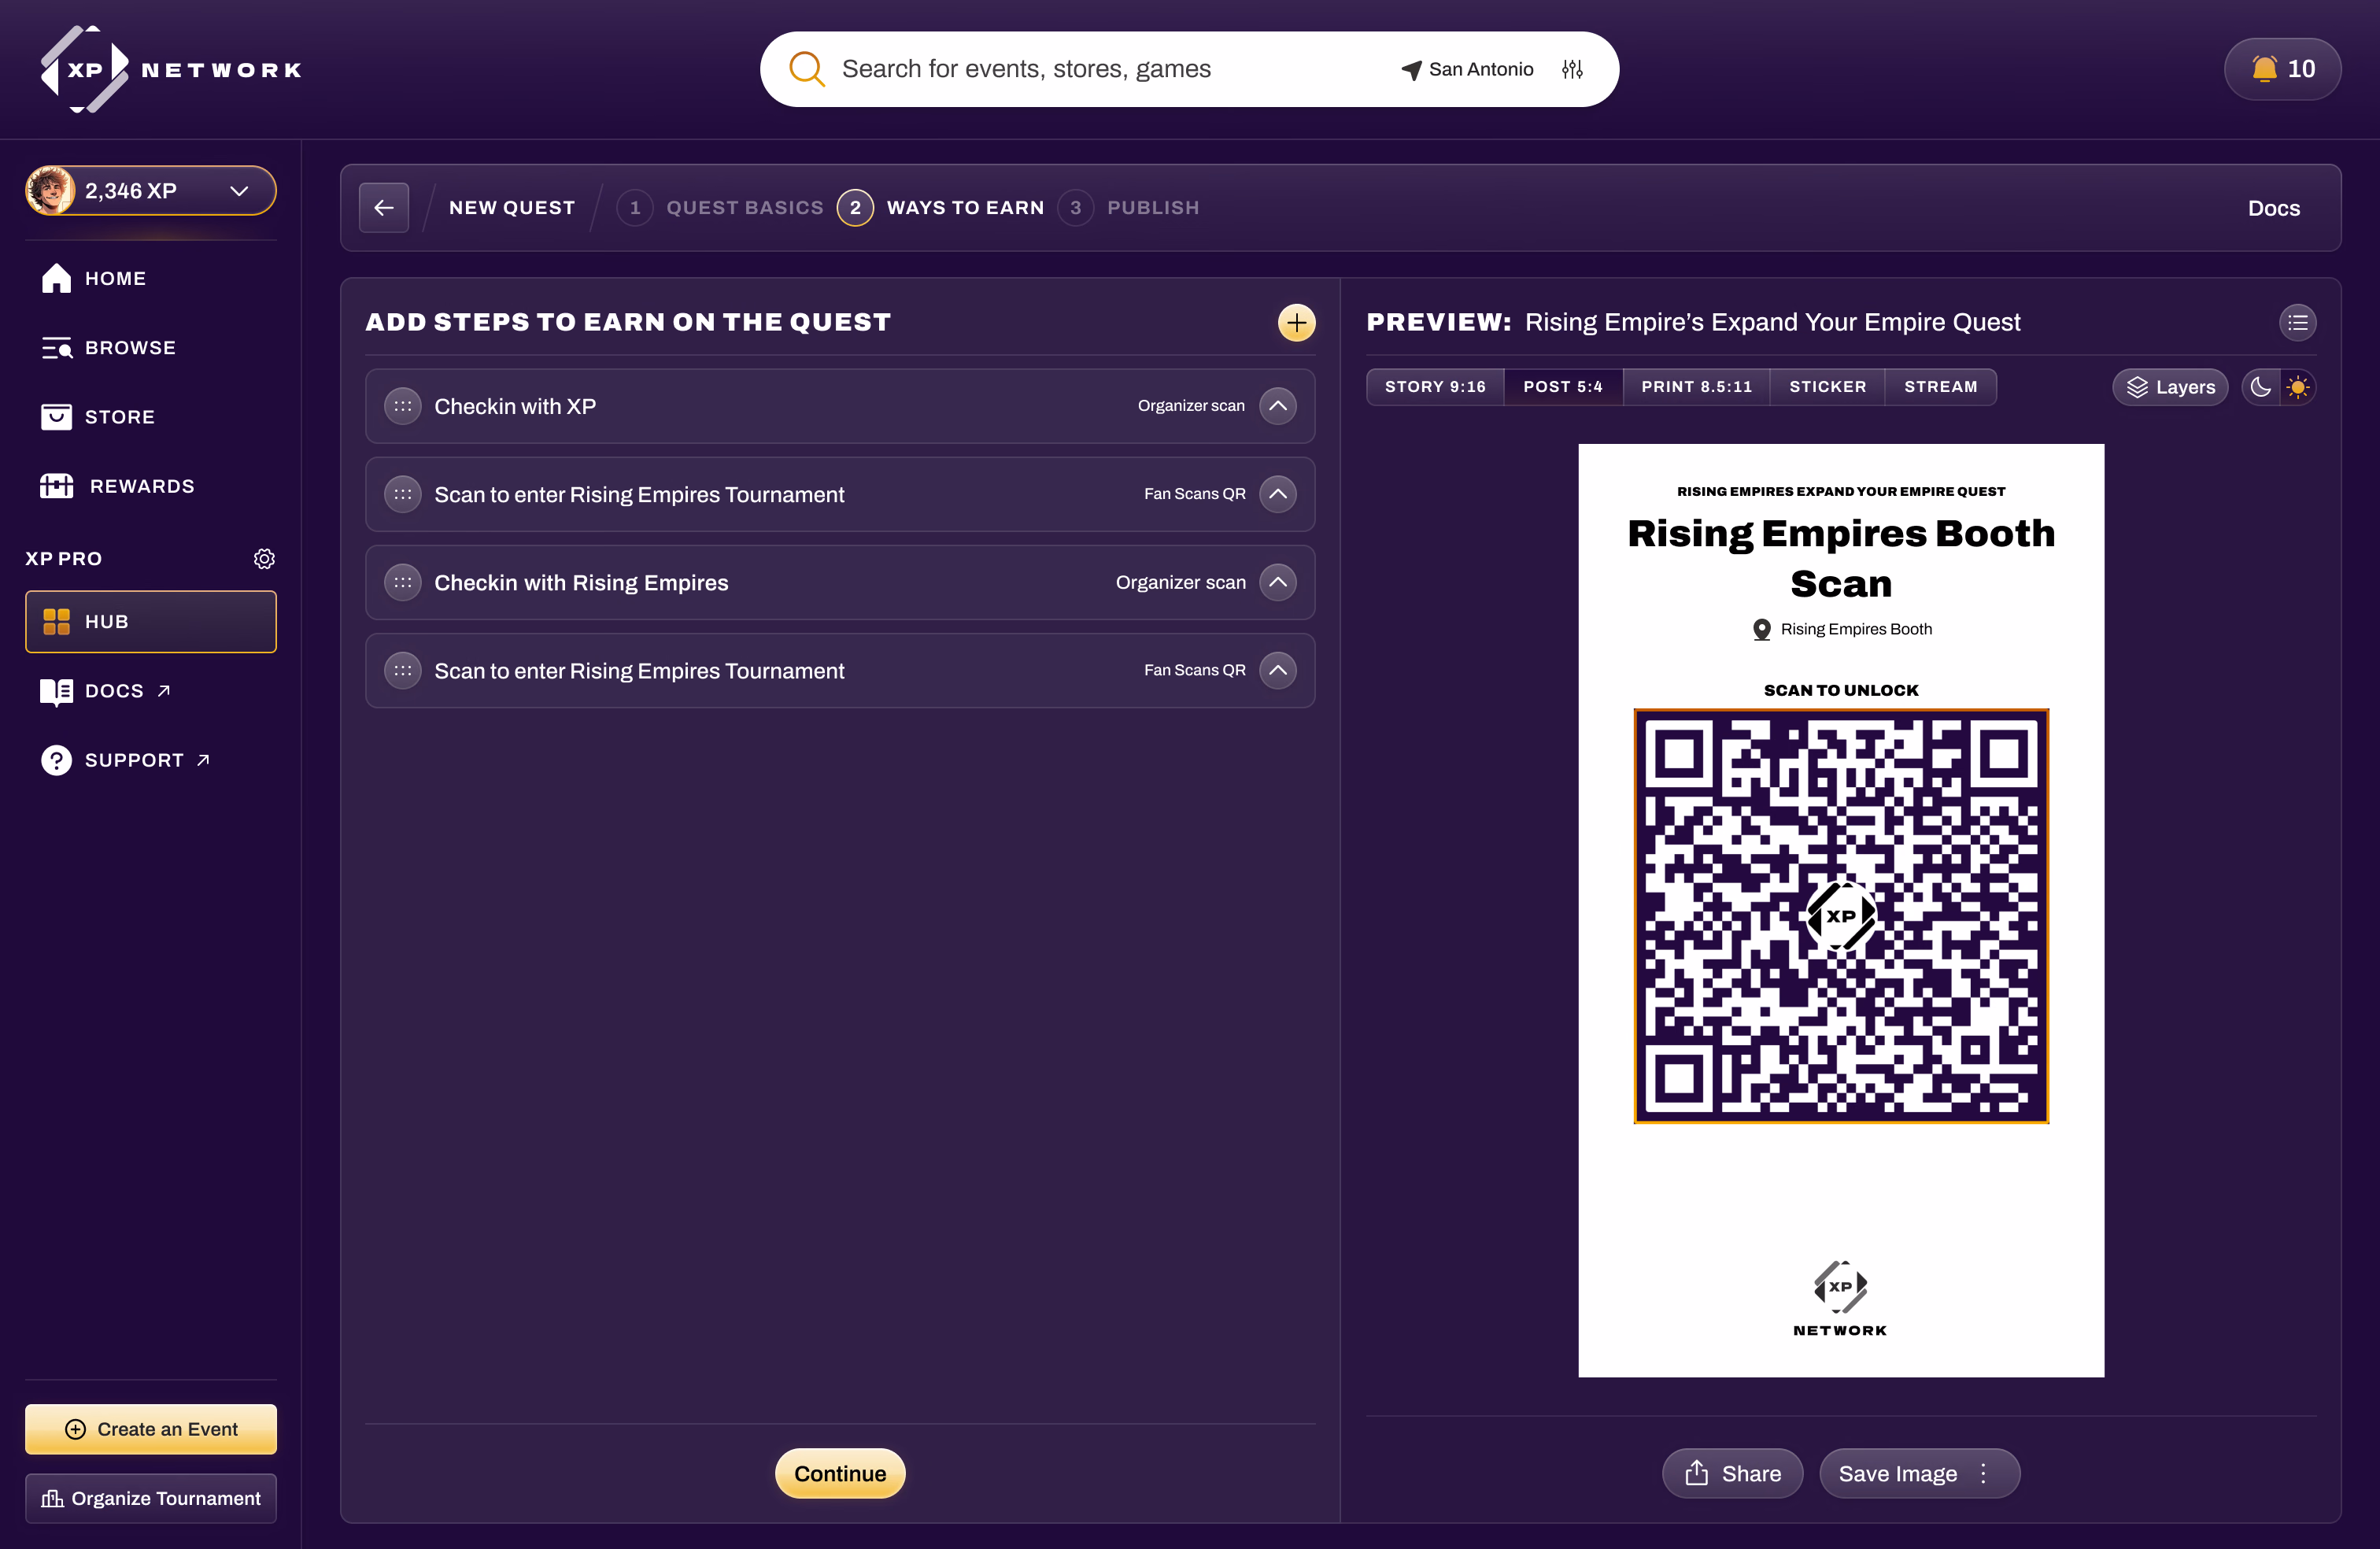Open Rewards in sidebar

118,486
